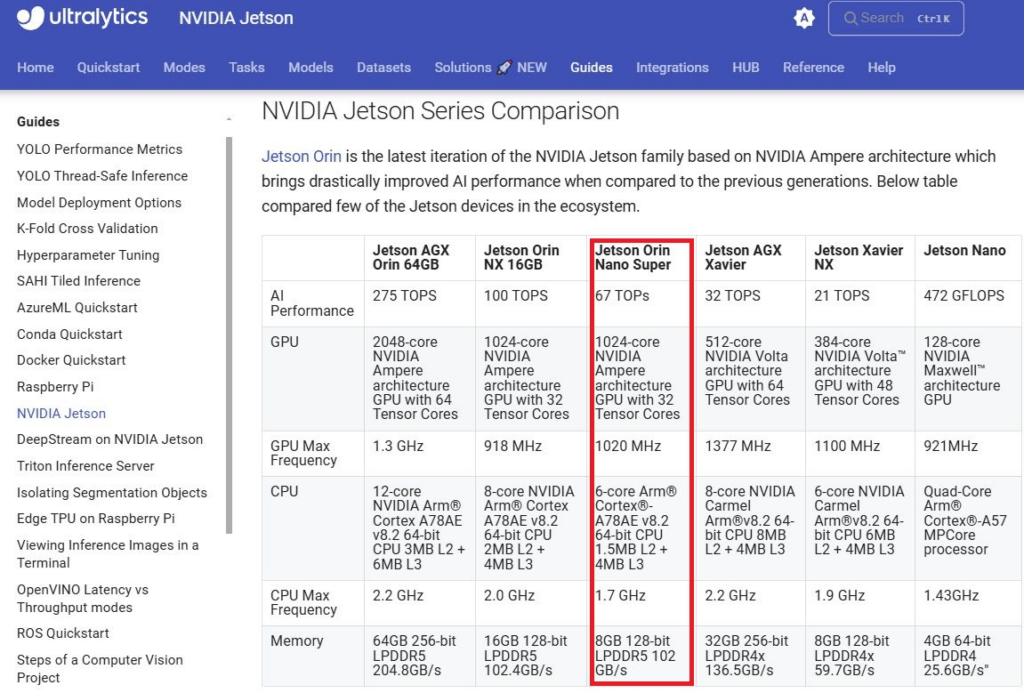Switch to the Quickstart tab
Screen dimensions: 1024x693
pyautogui.click(x=108, y=67)
